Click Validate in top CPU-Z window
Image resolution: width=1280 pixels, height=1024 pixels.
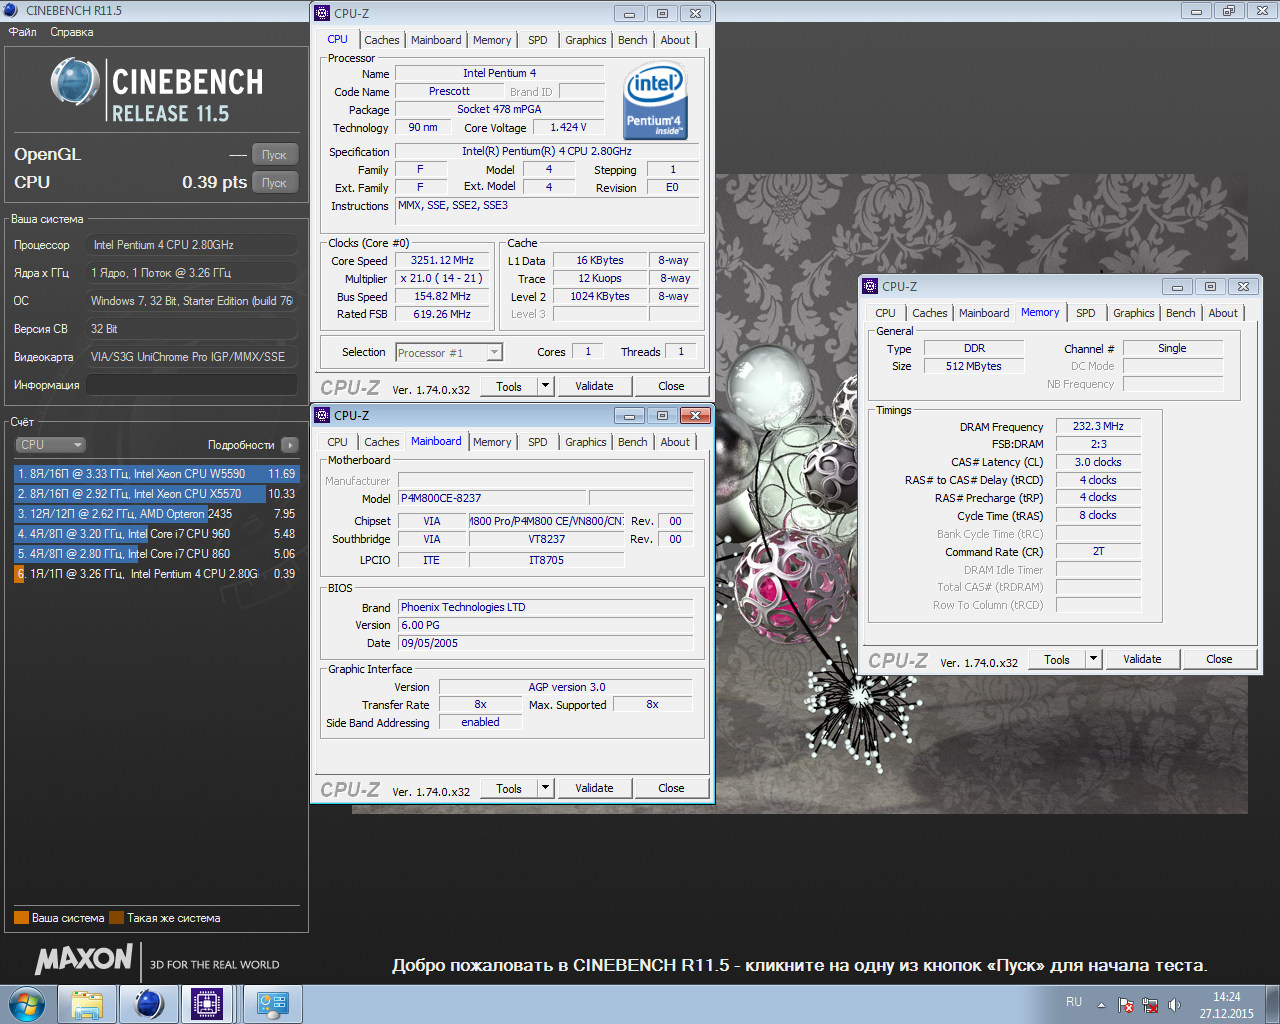[x=594, y=386]
